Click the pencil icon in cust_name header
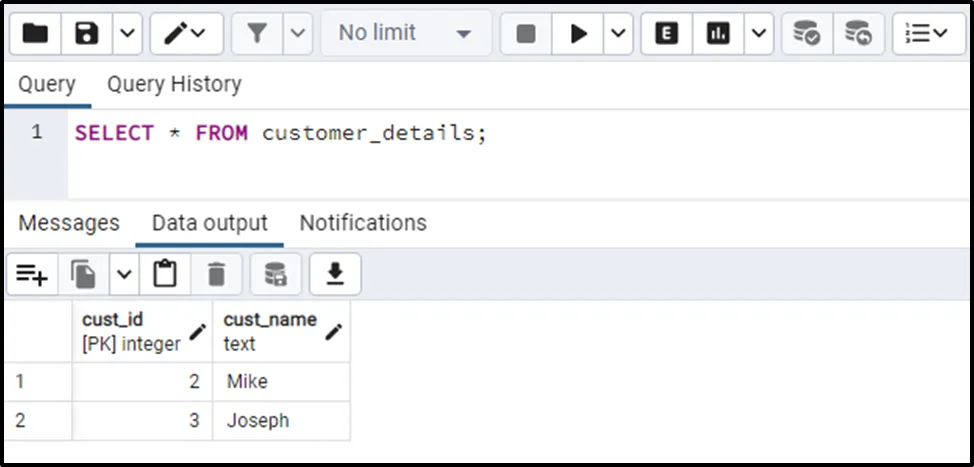This screenshot has height=467, width=974. click(333, 331)
